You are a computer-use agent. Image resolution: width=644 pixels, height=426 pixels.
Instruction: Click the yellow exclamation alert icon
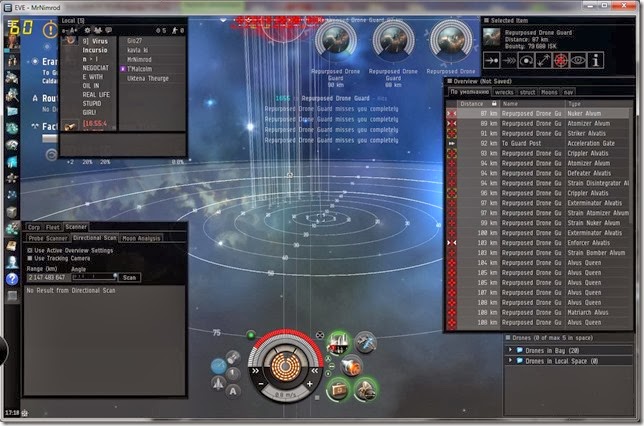[50, 30]
